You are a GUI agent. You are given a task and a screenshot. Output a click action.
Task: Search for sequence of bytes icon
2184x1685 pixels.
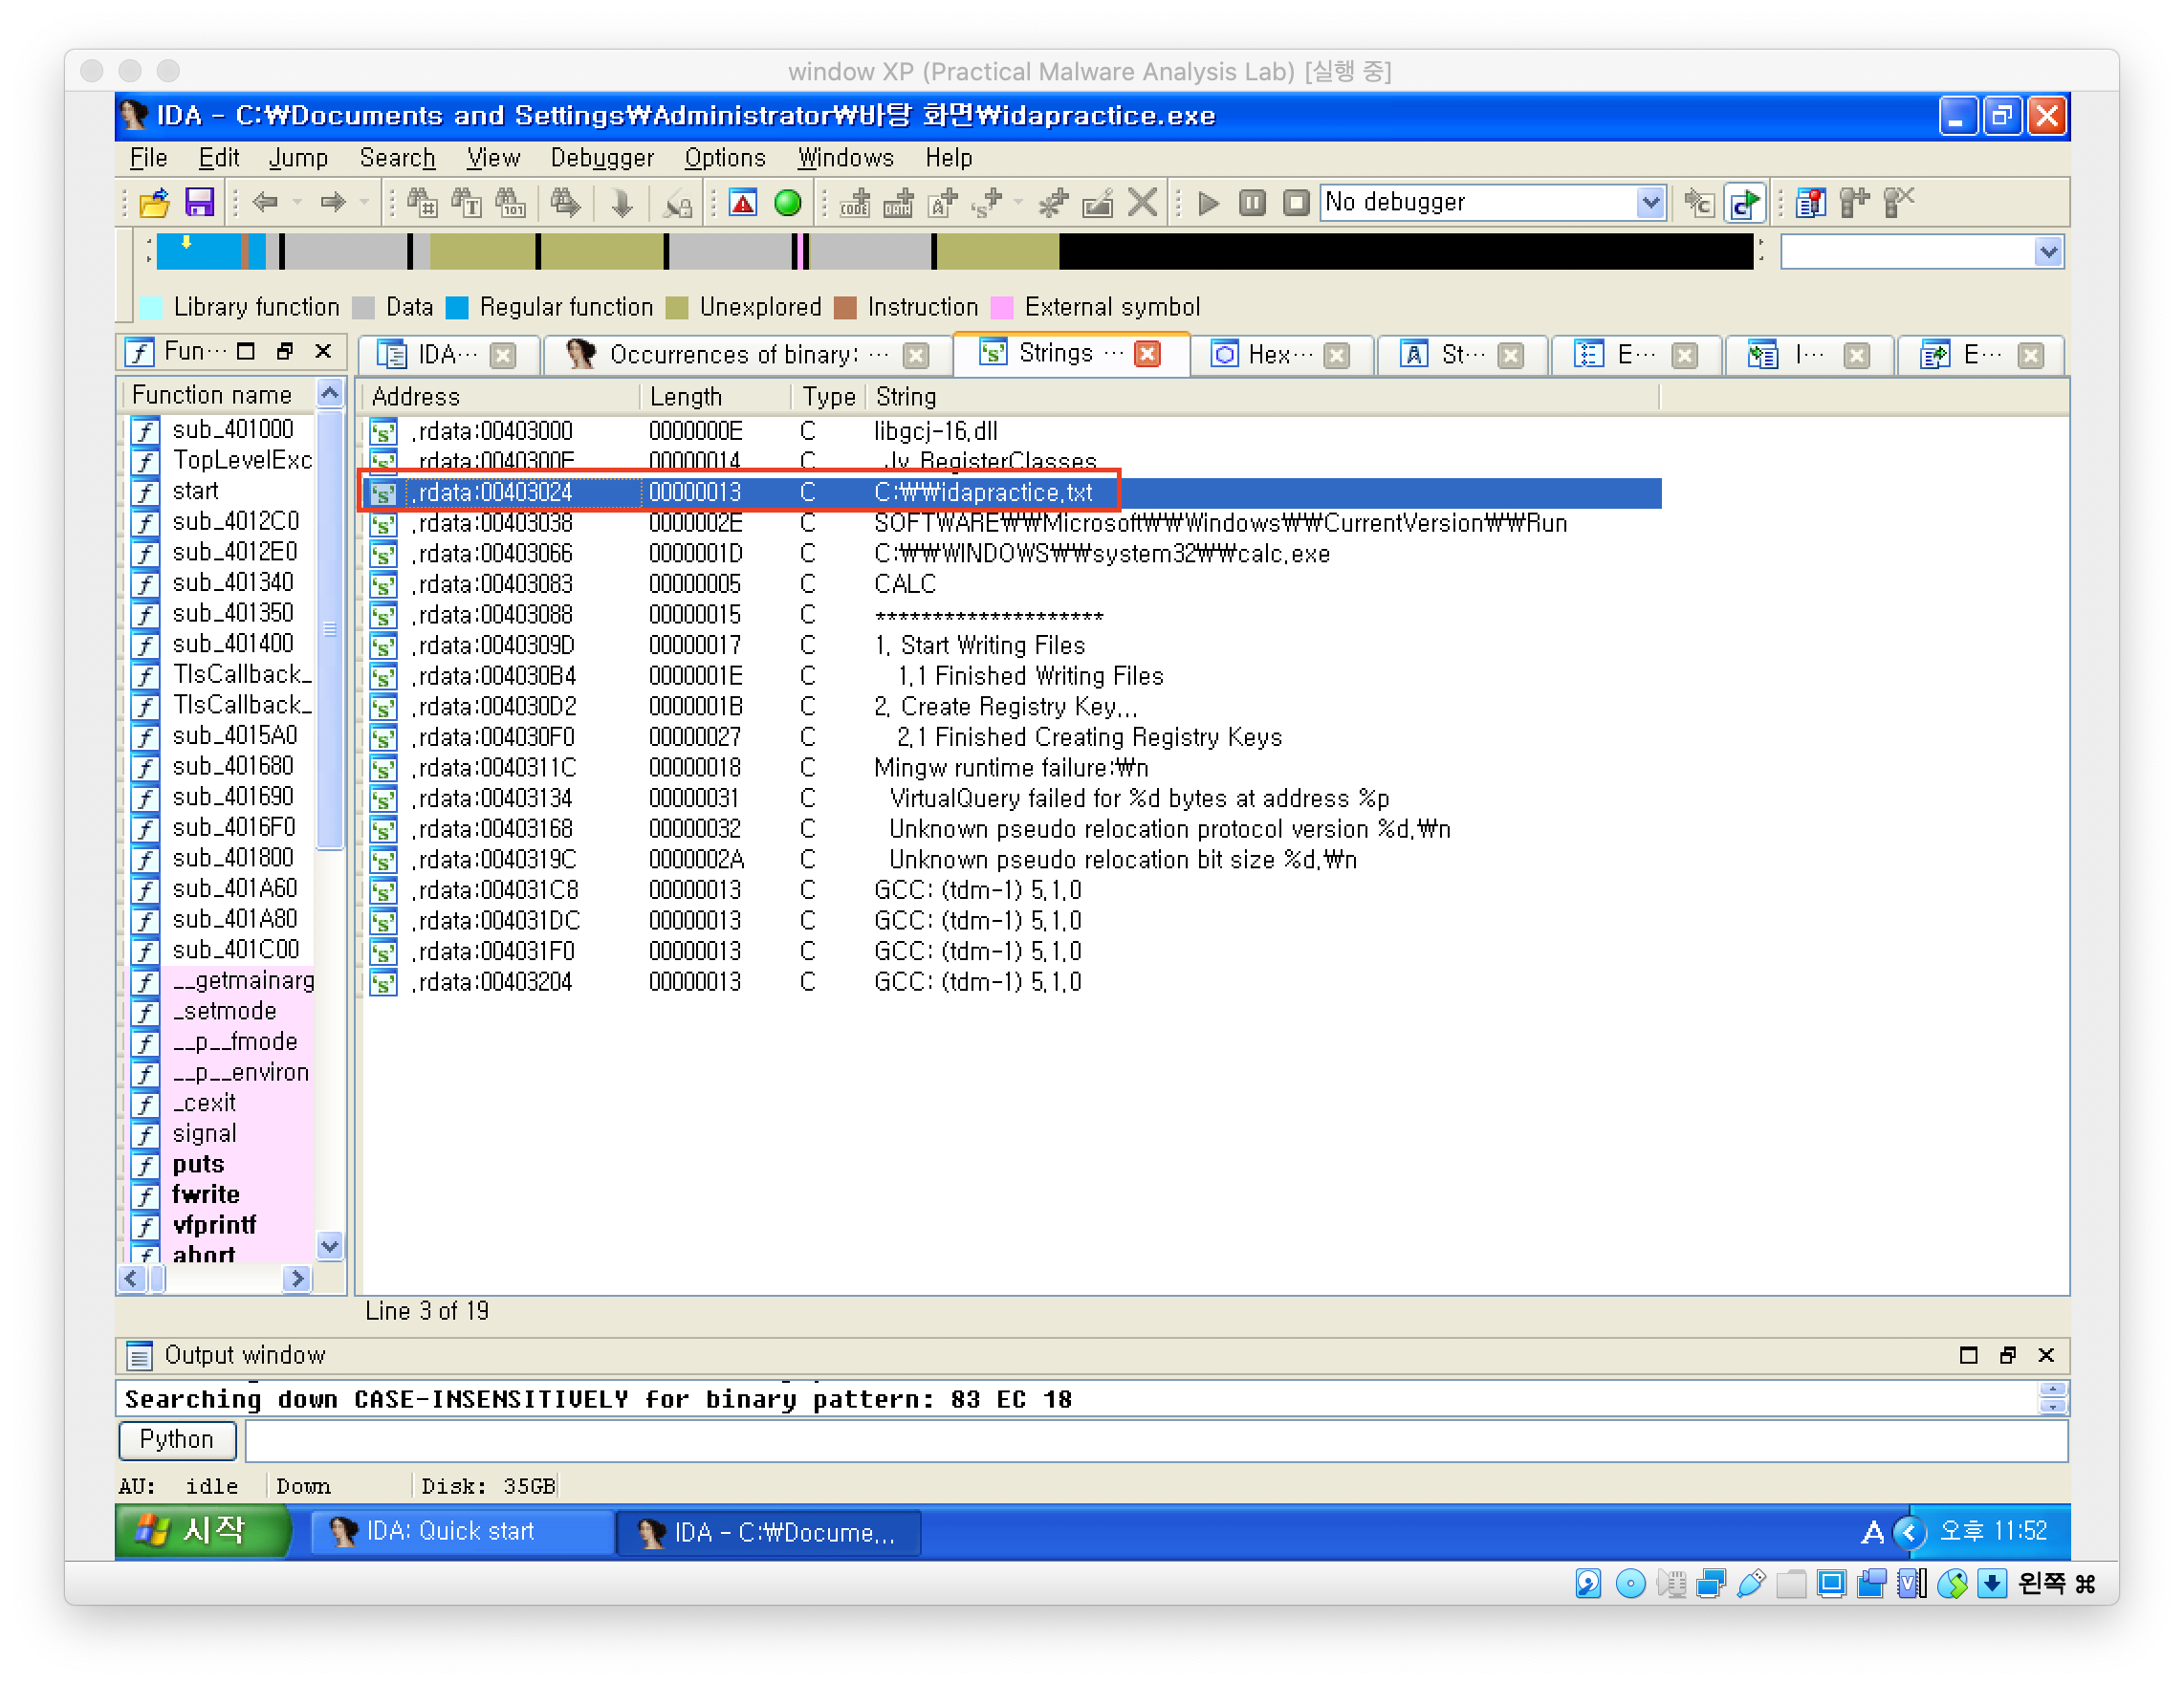click(x=511, y=203)
